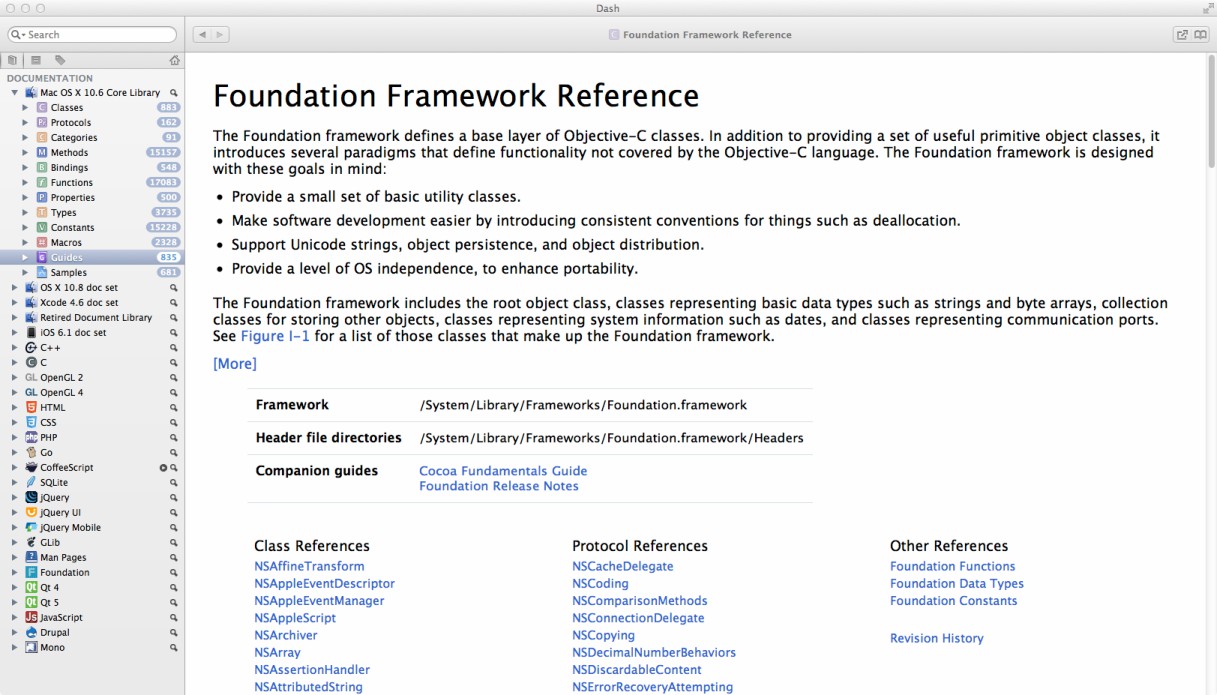The height and width of the screenshot is (695, 1217).
Task: Expand the OS X 10.8 doc set
Action: click(14, 288)
